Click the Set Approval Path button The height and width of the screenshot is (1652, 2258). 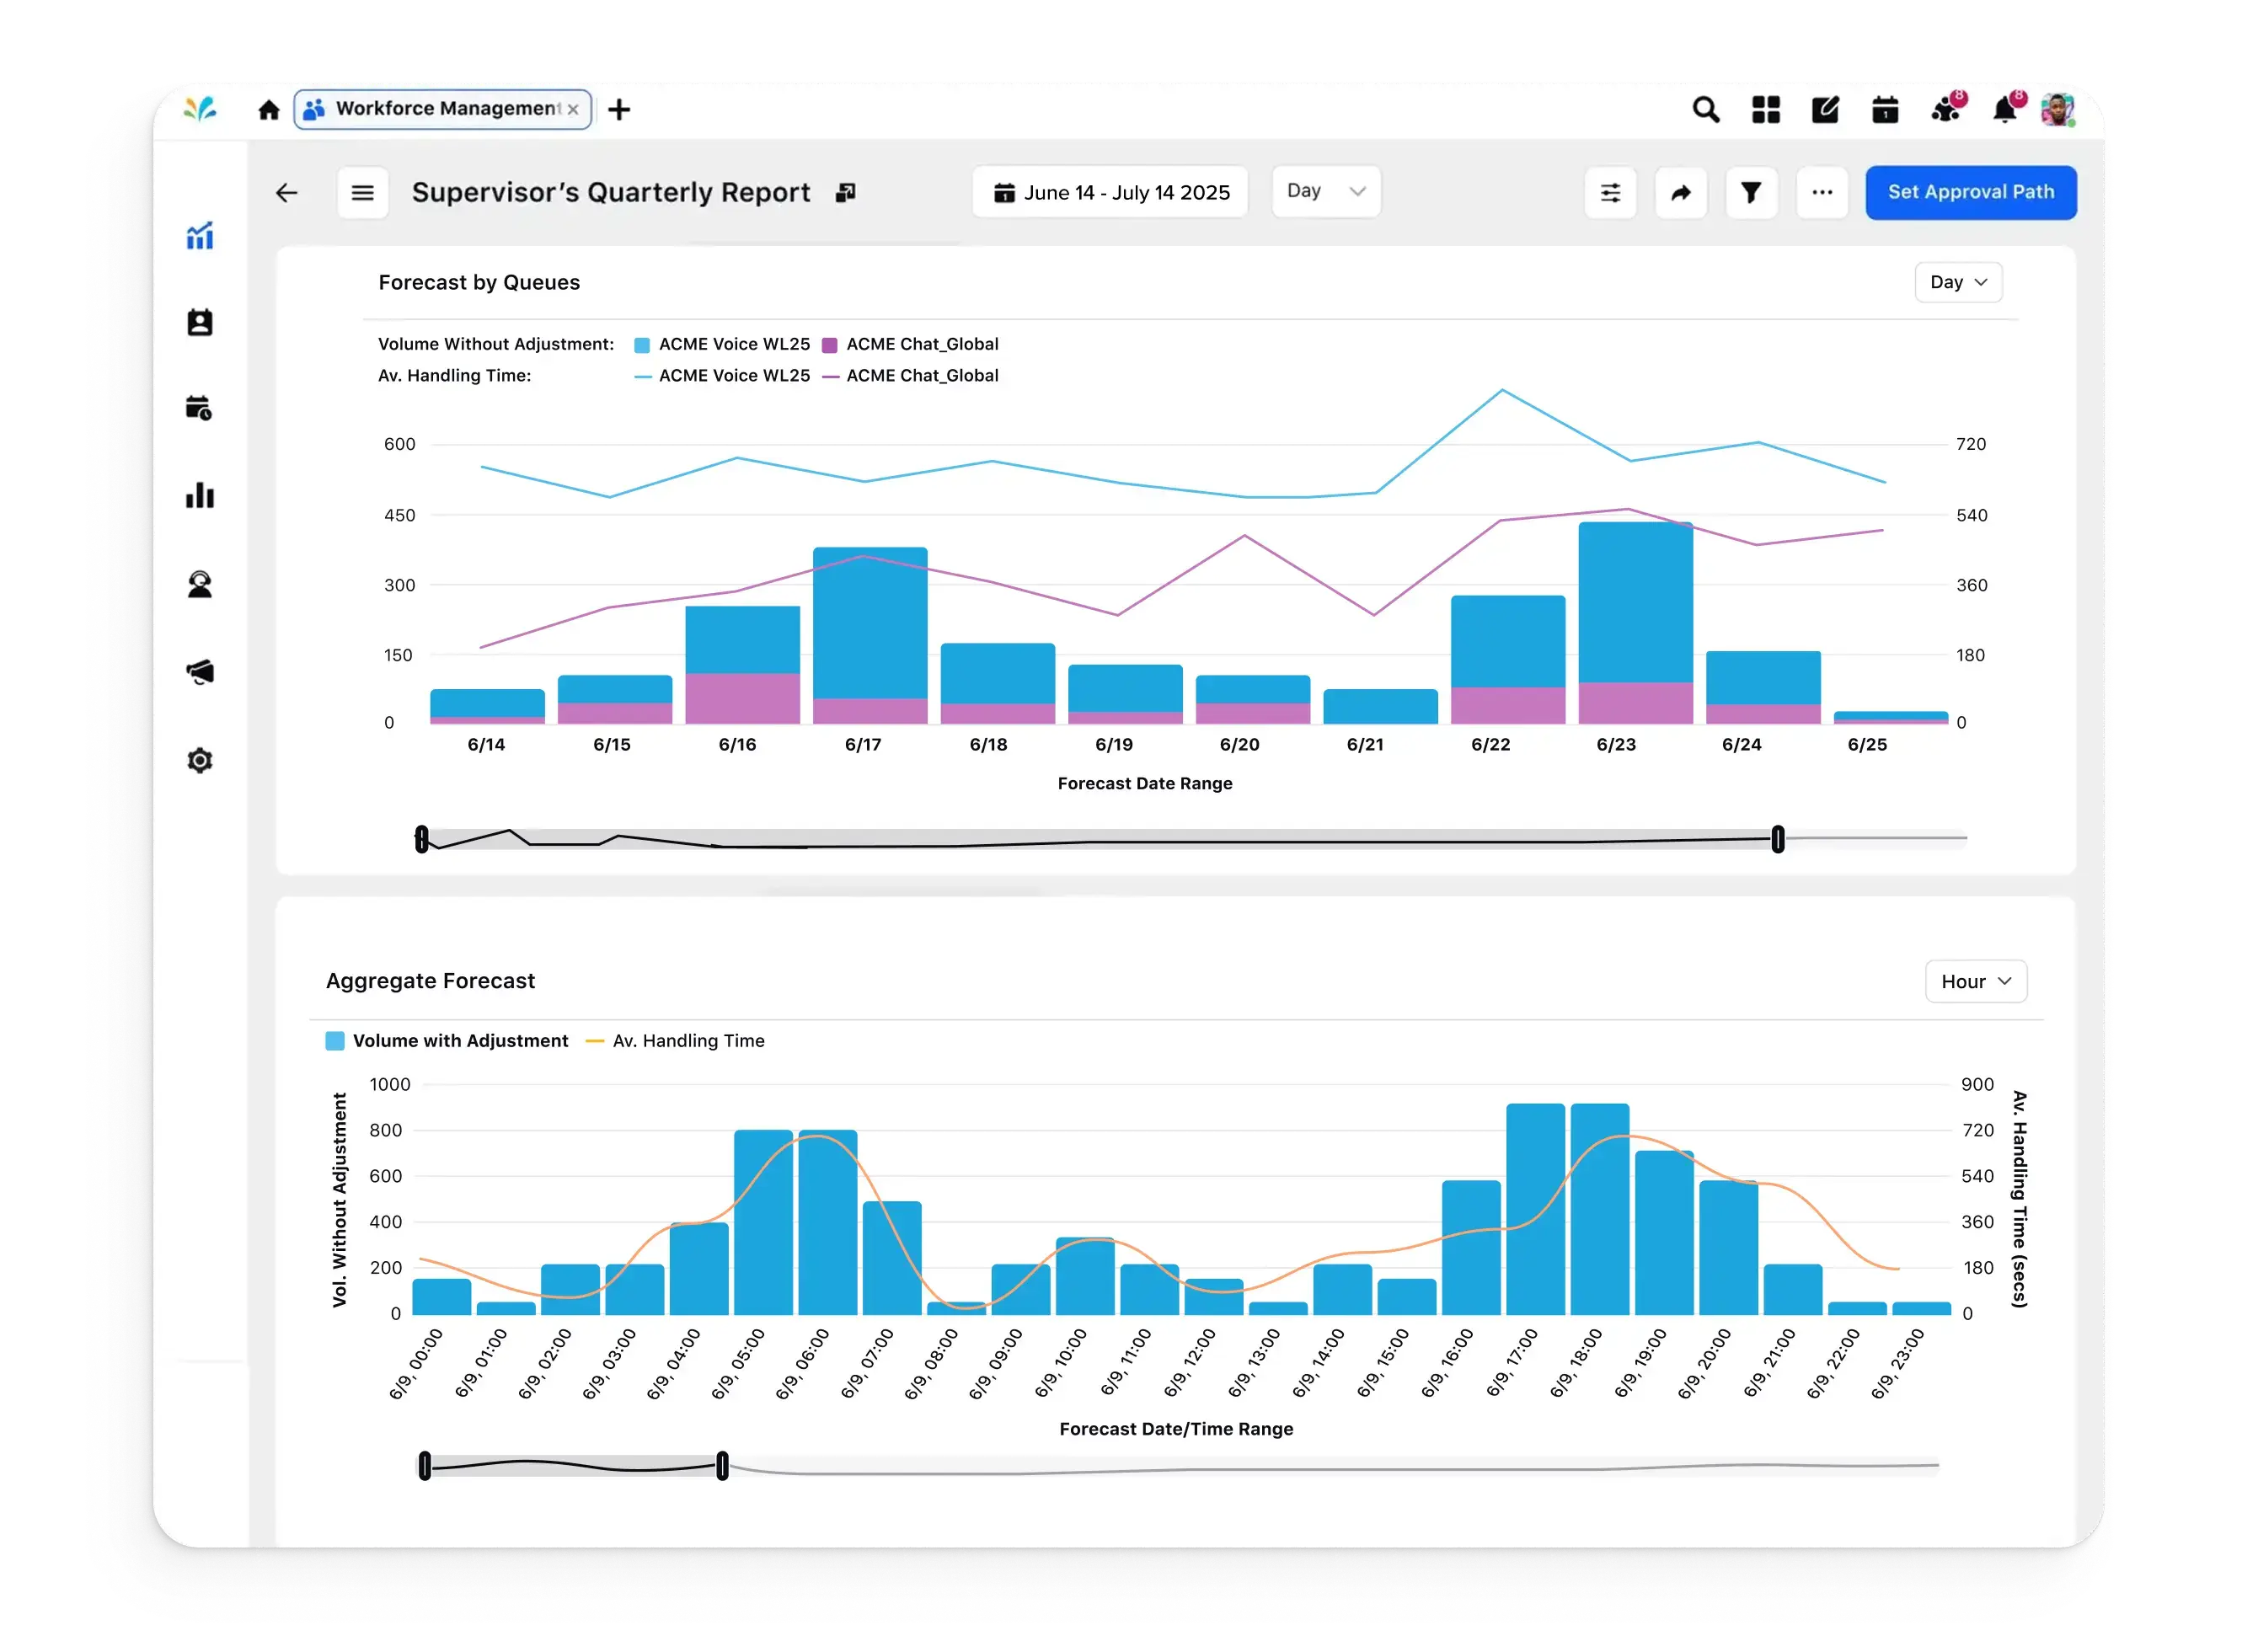click(1969, 192)
